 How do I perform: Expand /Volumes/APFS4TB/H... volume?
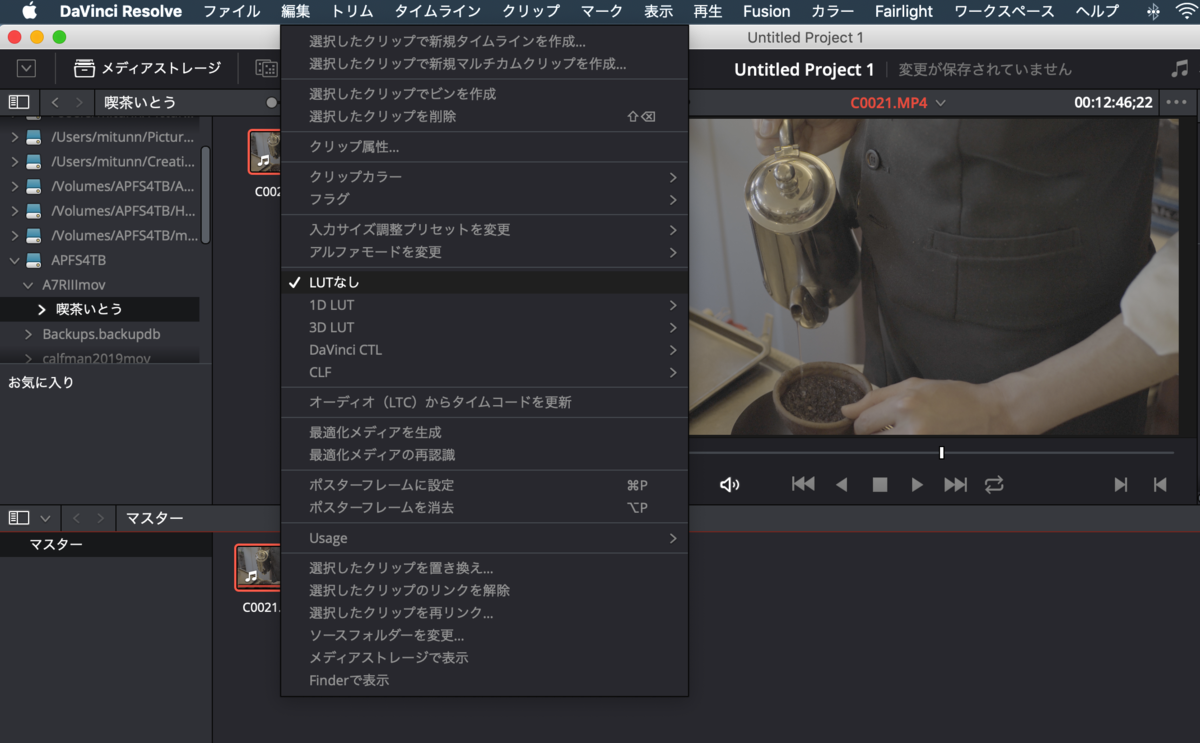point(15,211)
